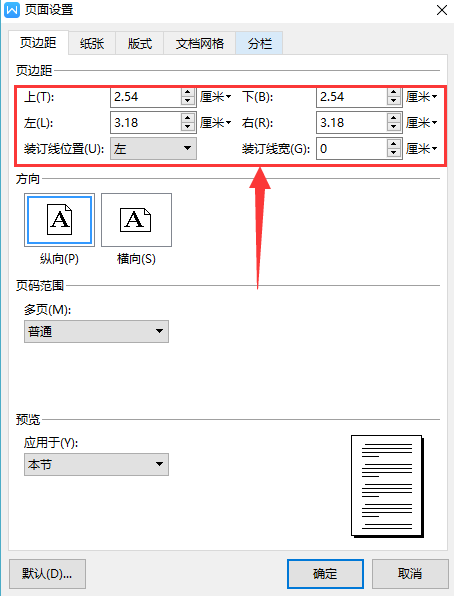Open the 分栏 tab
The width and height of the screenshot is (454, 596).
(x=259, y=43)
